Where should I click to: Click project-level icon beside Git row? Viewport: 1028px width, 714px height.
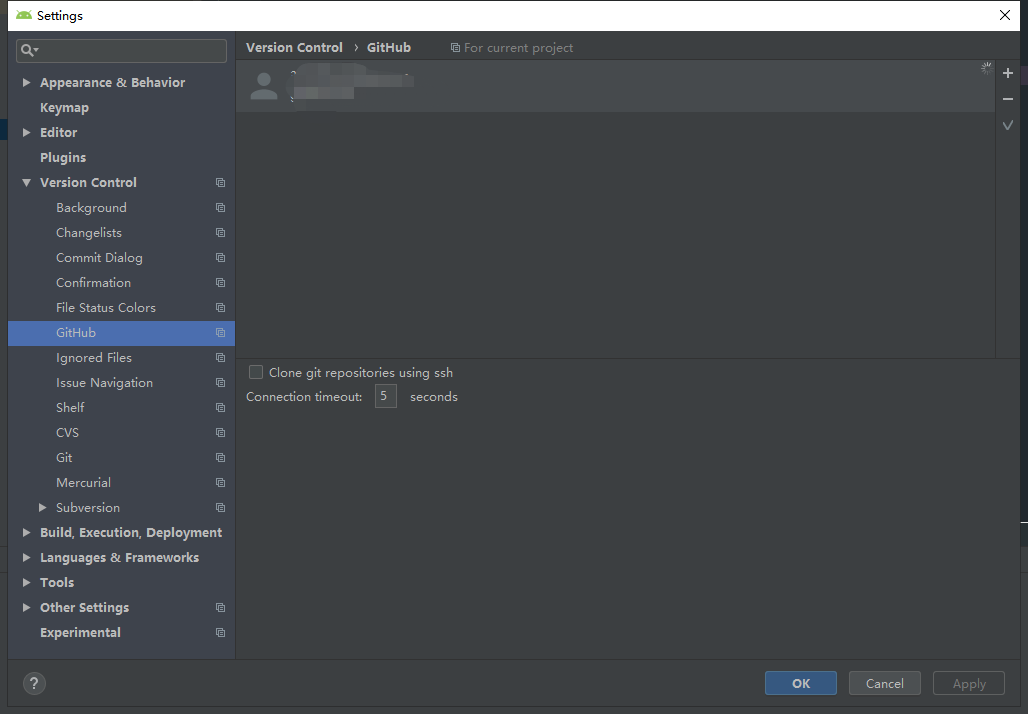pyautogui.click(x=220, y=458)
